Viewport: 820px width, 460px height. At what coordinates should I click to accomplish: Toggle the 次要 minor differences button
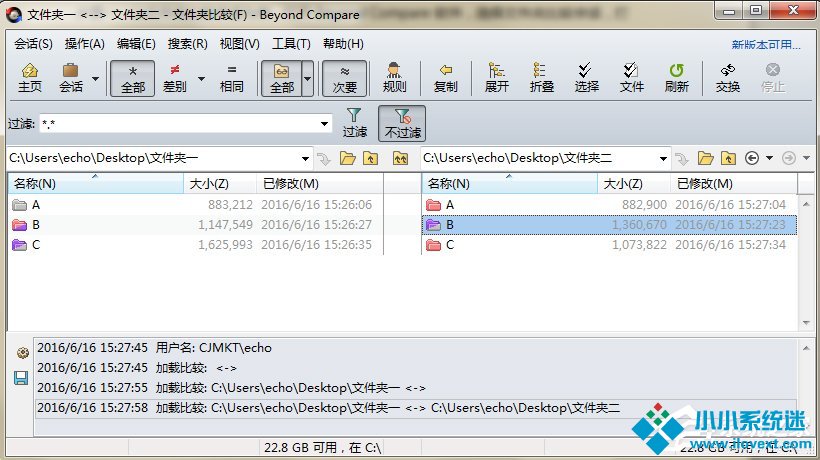point(344,77)
